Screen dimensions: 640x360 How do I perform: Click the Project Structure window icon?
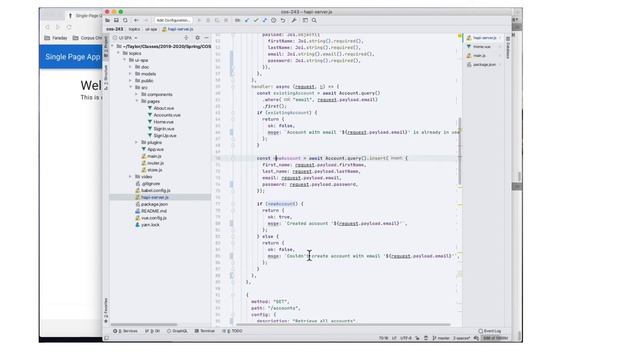pyautogui.click(x=305, y=20)
